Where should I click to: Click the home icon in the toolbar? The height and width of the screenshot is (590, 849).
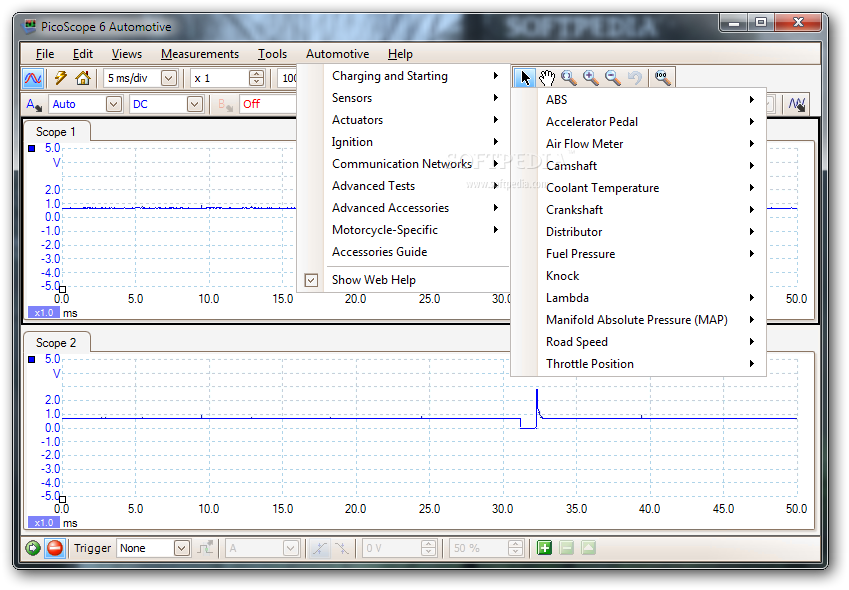coord(83,78)
